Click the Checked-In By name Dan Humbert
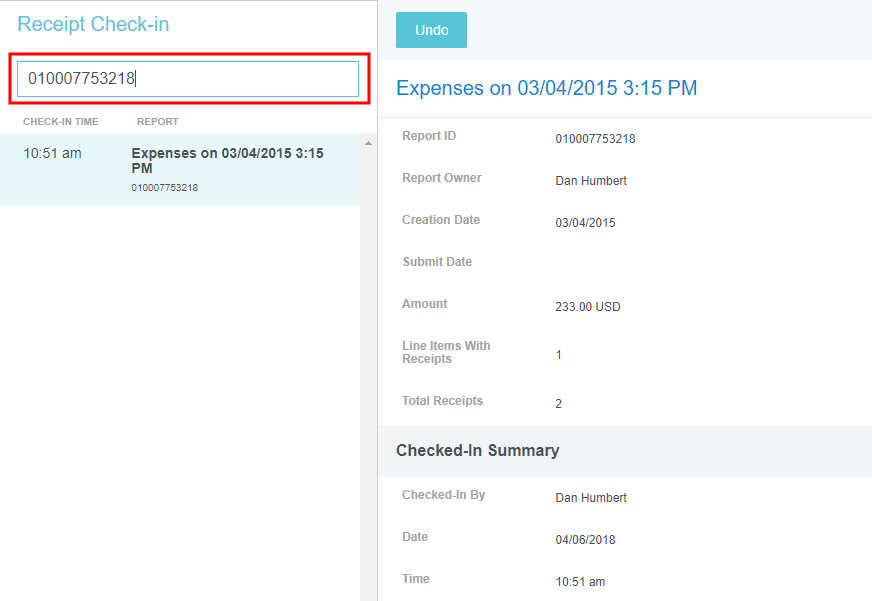 [x=591, y=497]
